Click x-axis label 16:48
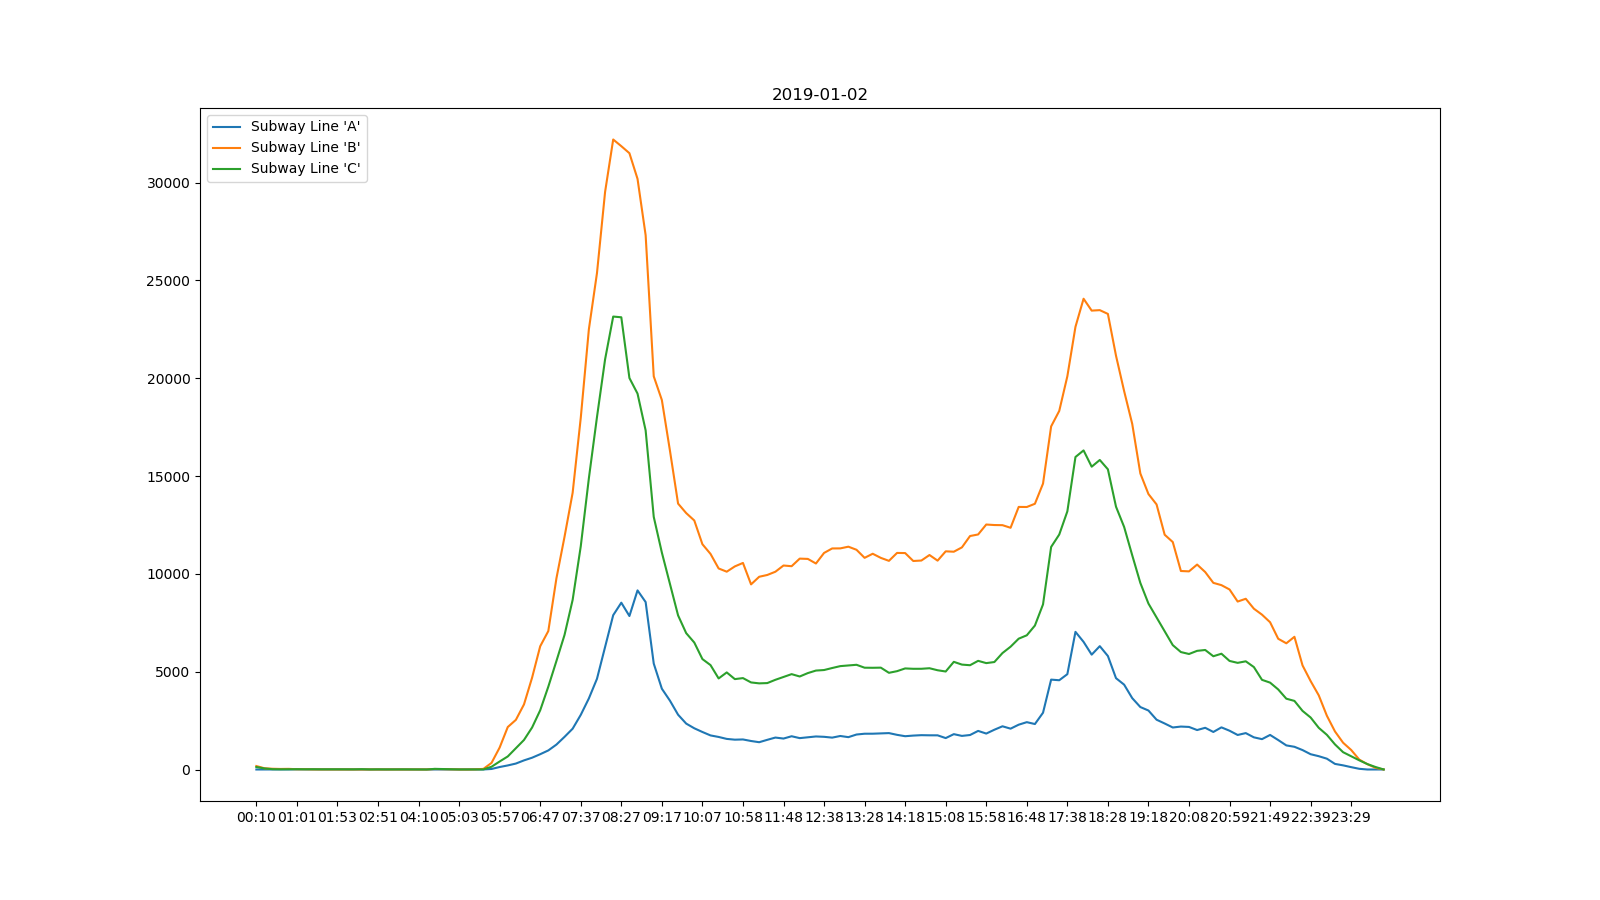Viewport: 1600px width, 900px height. click(x=1027, y=817)
